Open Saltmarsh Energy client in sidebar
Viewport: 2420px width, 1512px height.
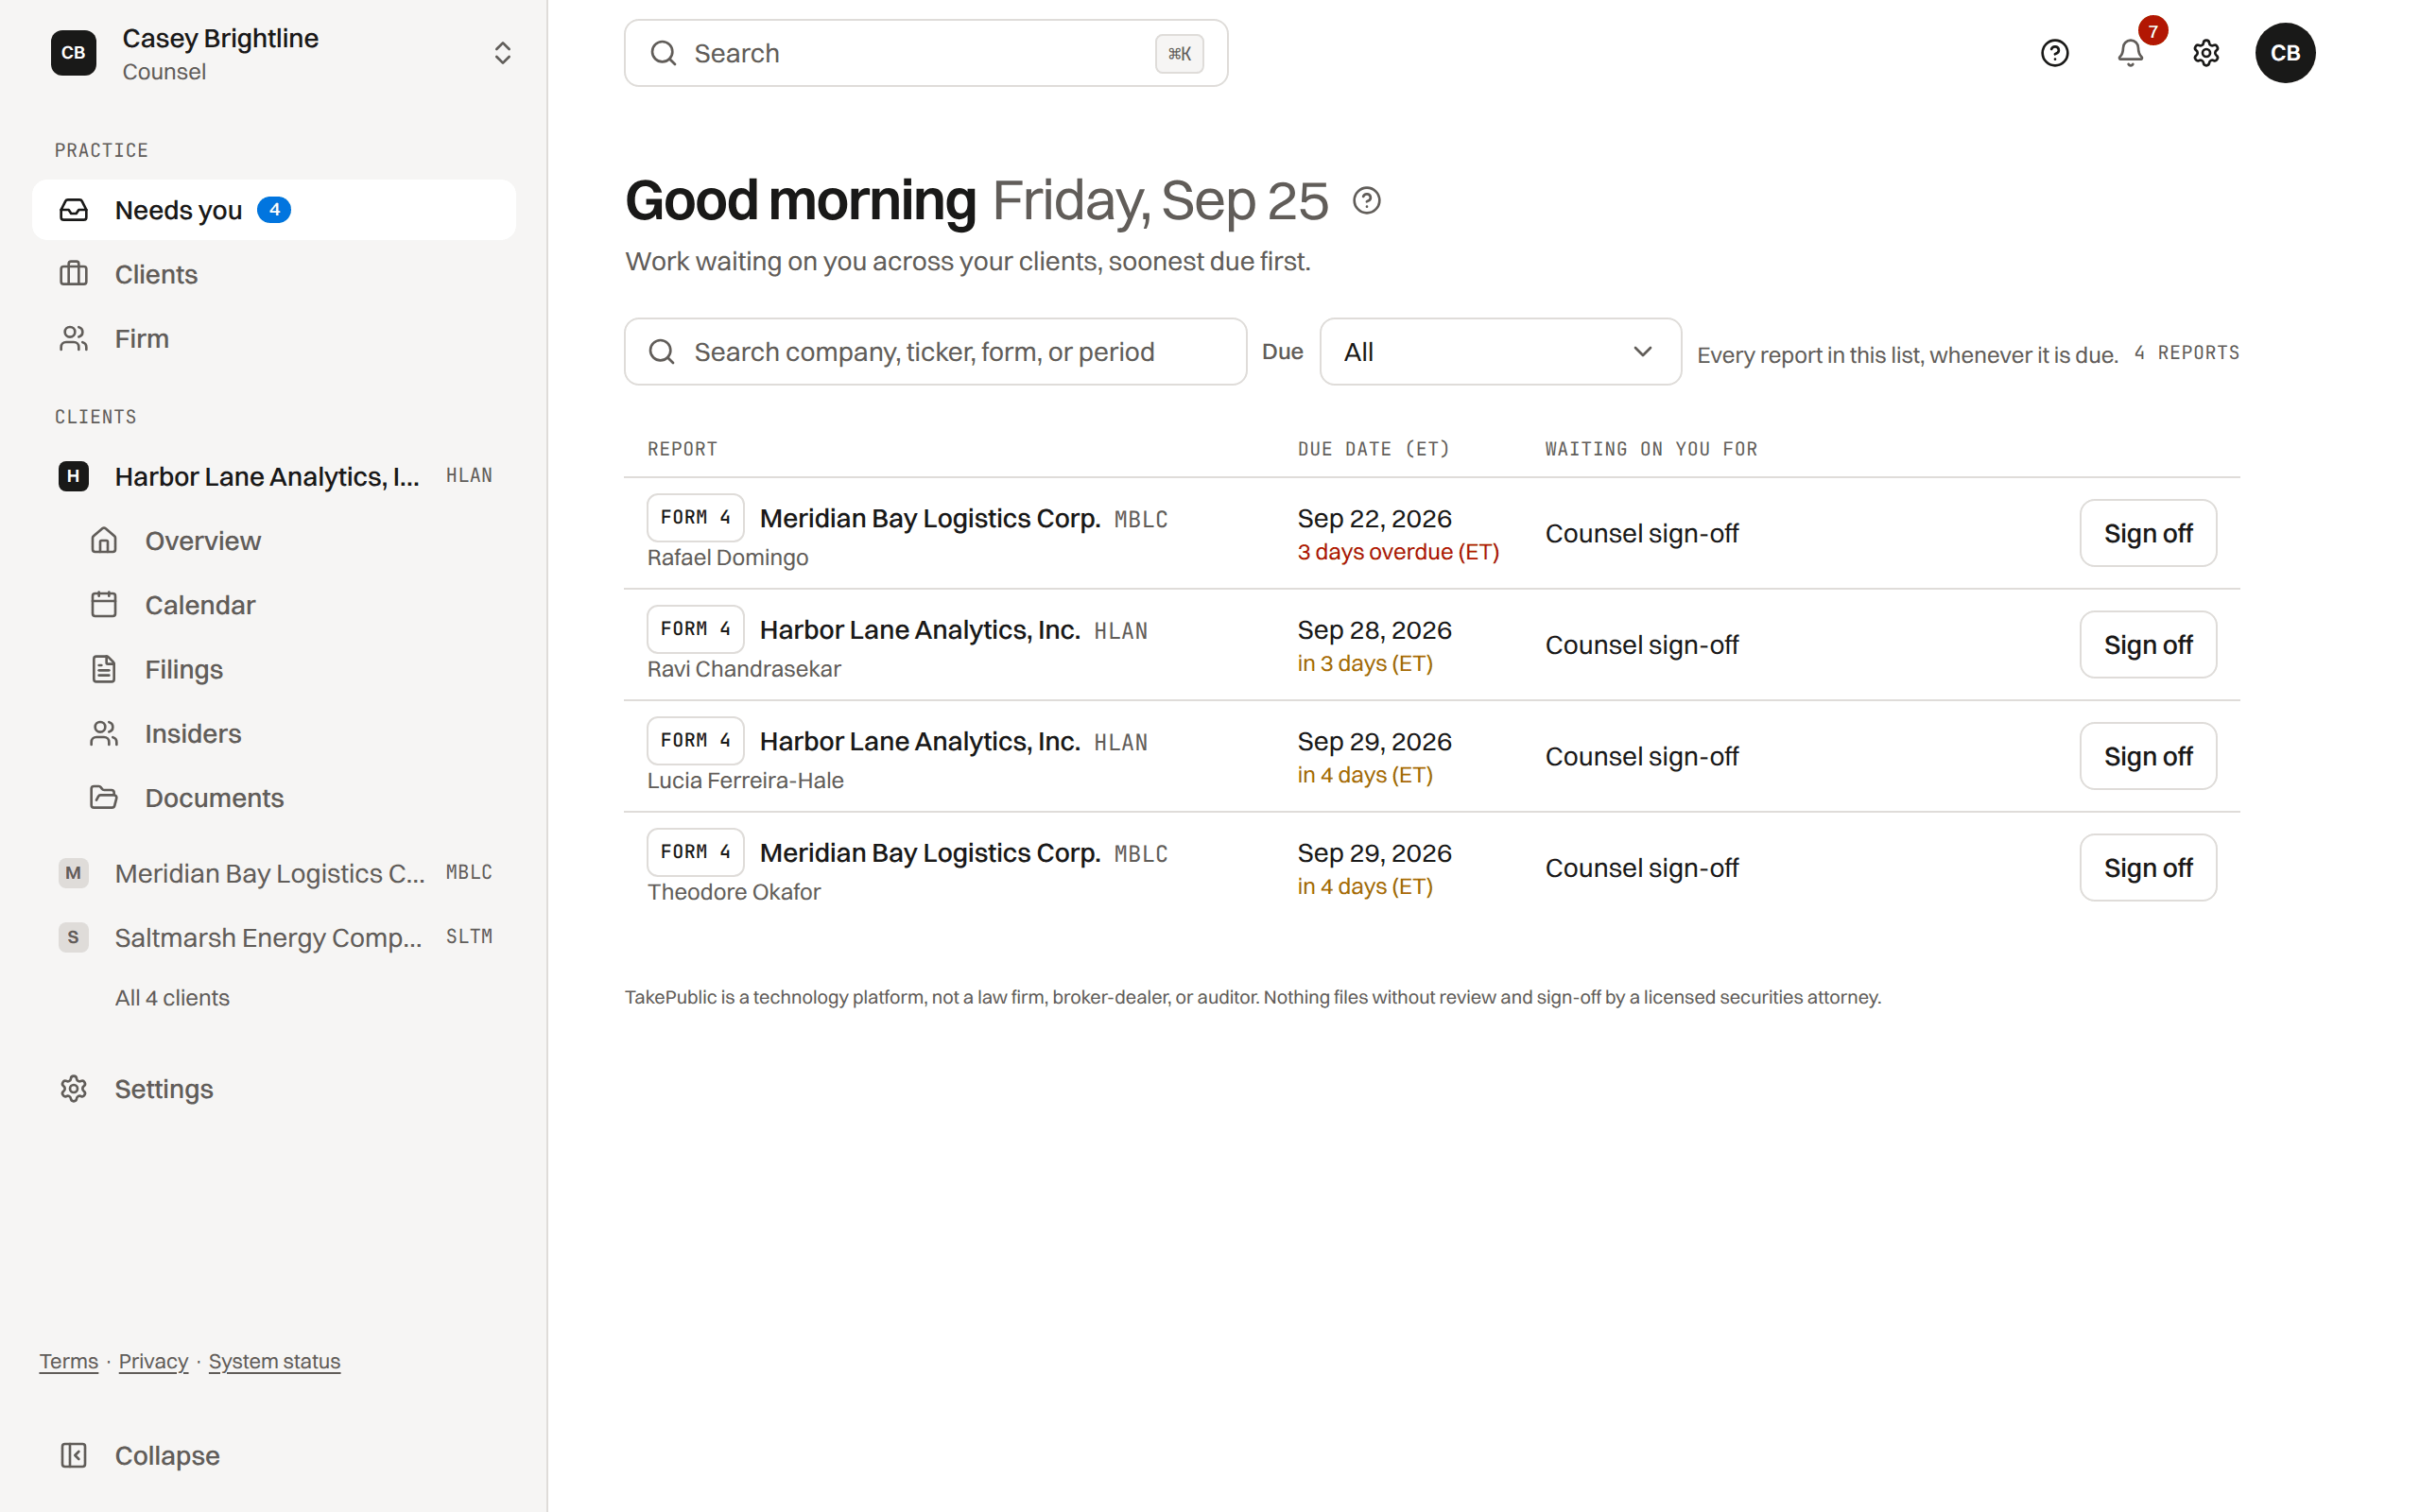pos(274,937)
